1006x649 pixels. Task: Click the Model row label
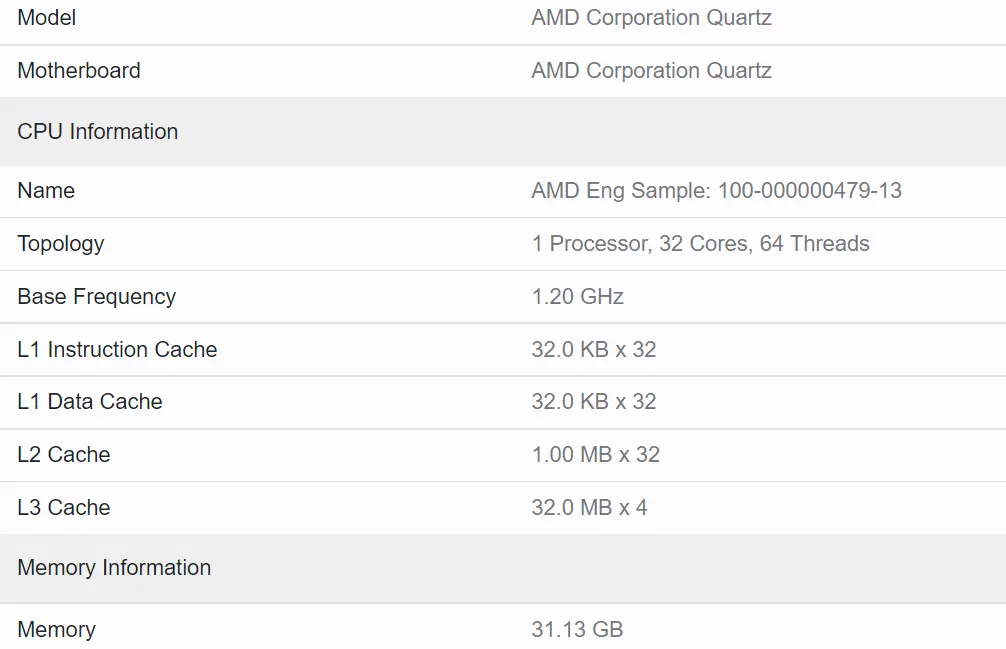(x=47, y=18)
